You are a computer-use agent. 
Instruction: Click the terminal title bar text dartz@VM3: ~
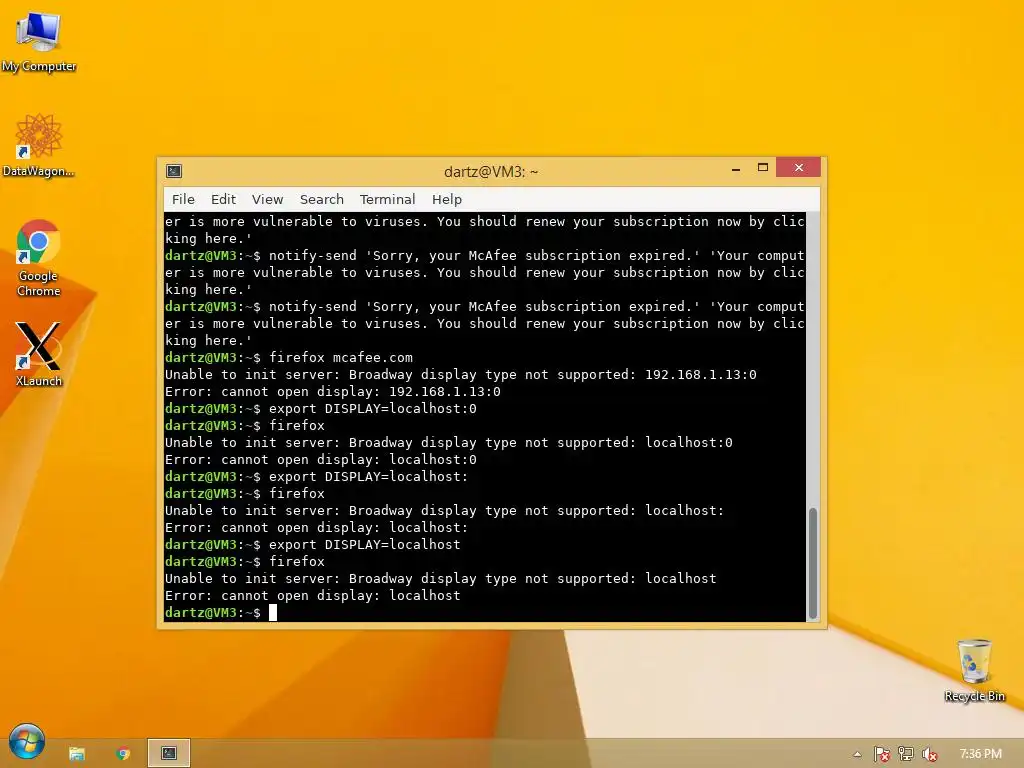pyautogui.click(x=491, y=172)
